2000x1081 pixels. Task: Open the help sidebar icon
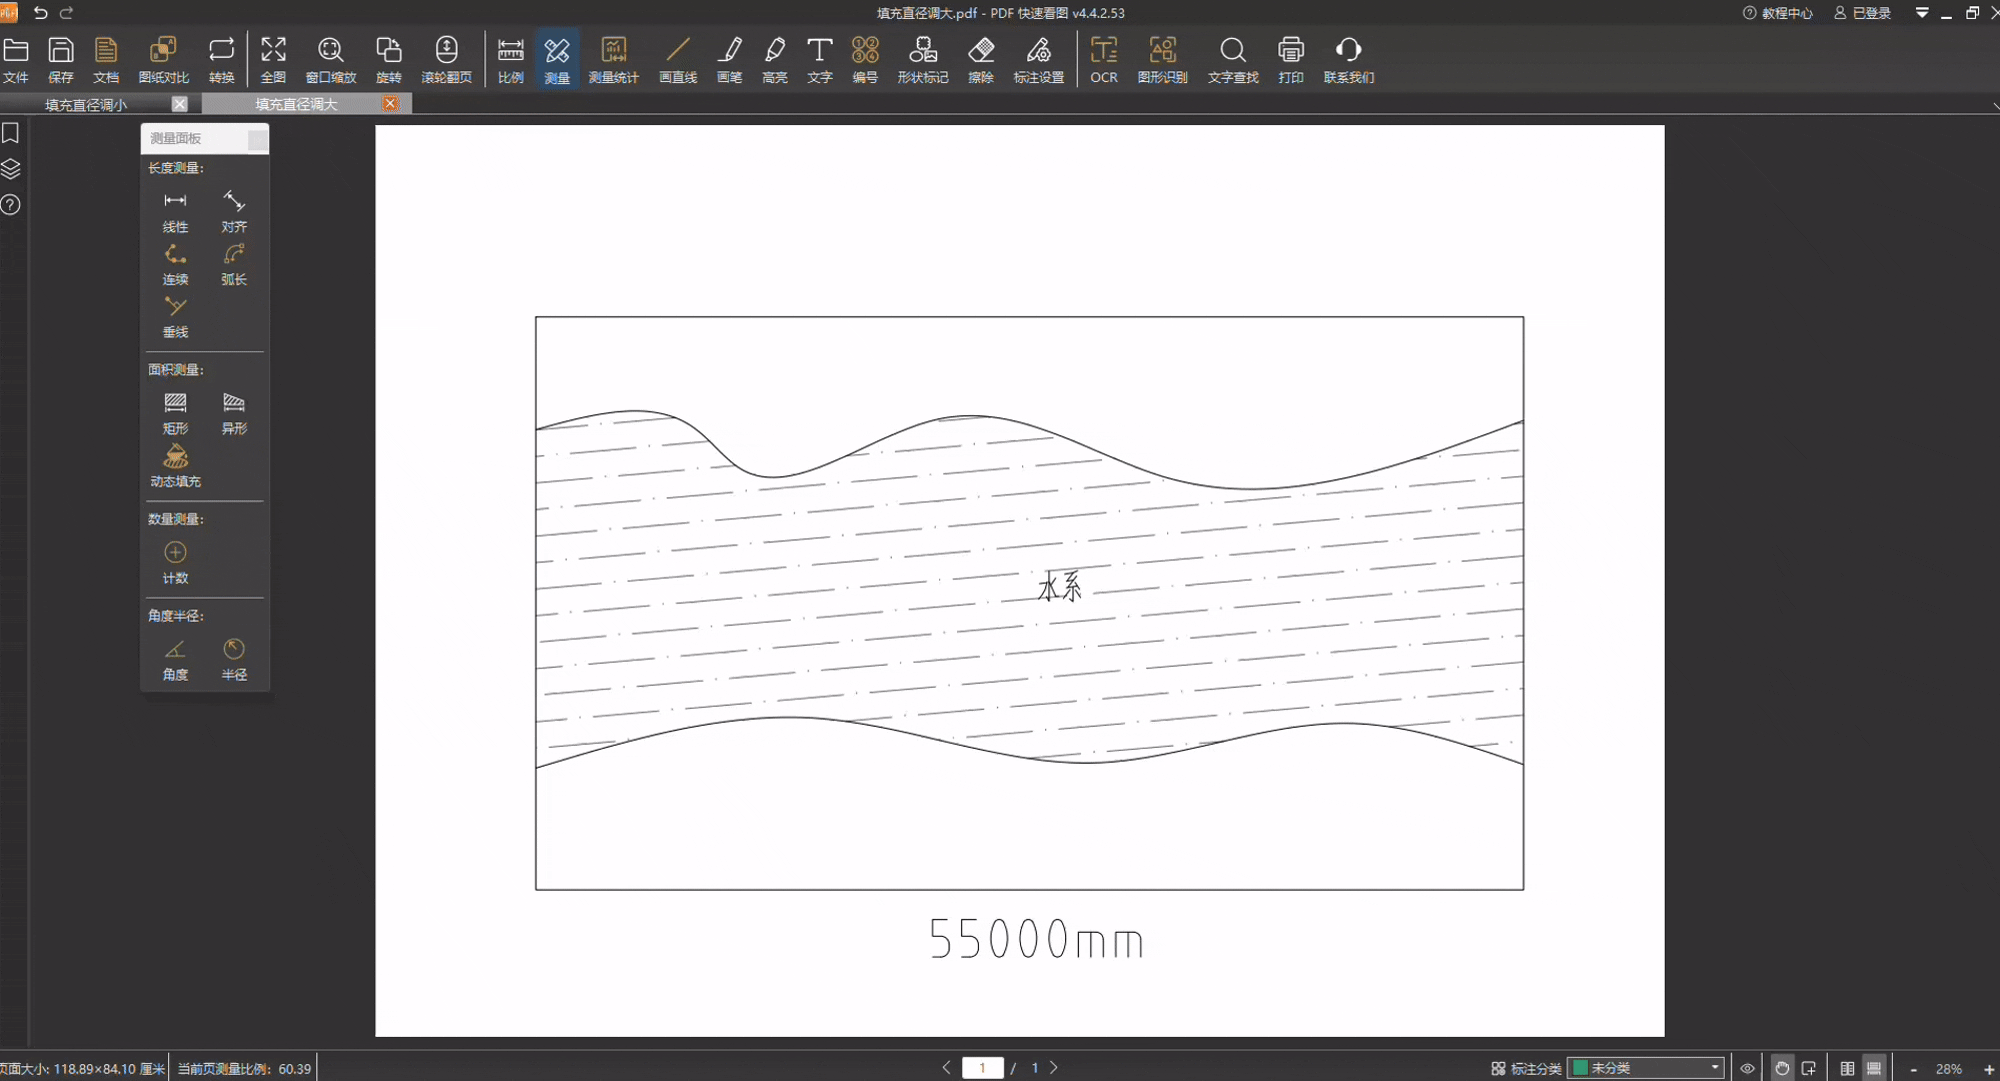(11, 205)
